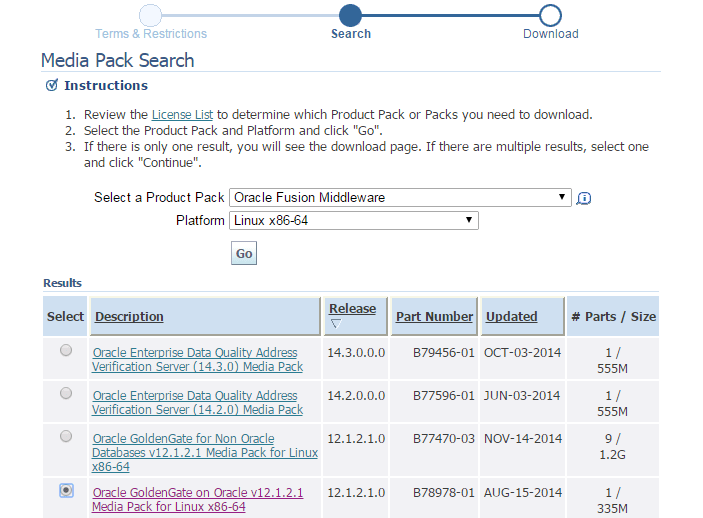703x518 pixels.
Task: Sort results by Updated column
Action: pos(512,316)
